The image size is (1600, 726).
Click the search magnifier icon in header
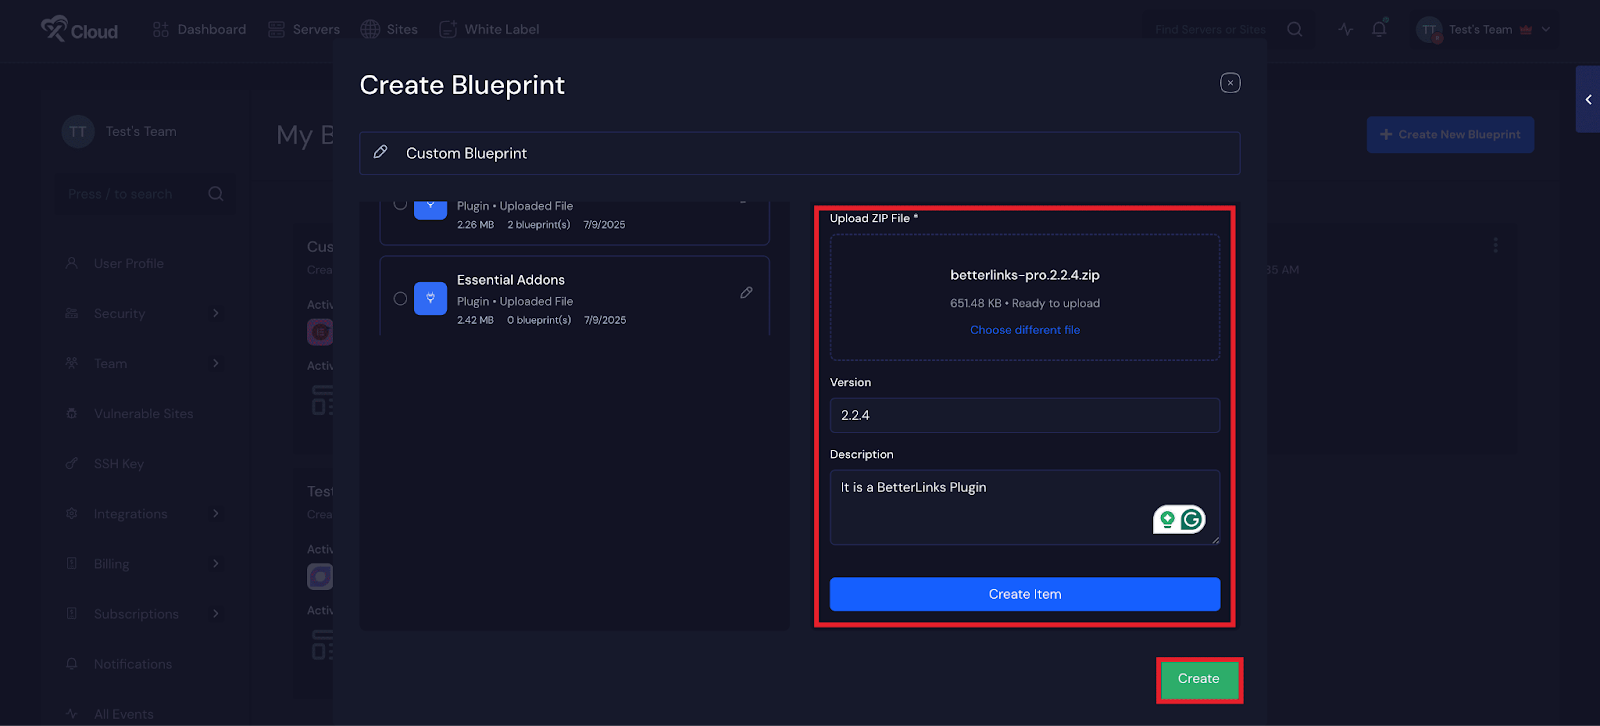click(1295, 29)
